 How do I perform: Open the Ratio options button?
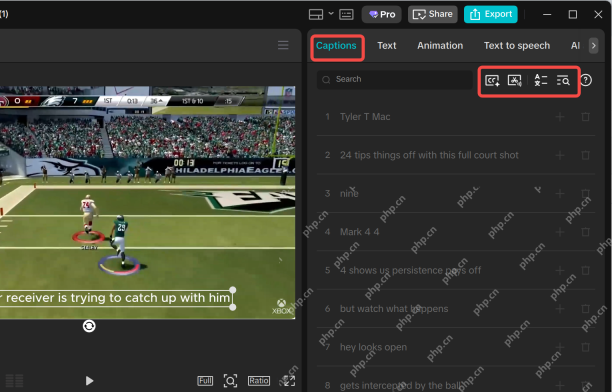(x=259, y=381)
